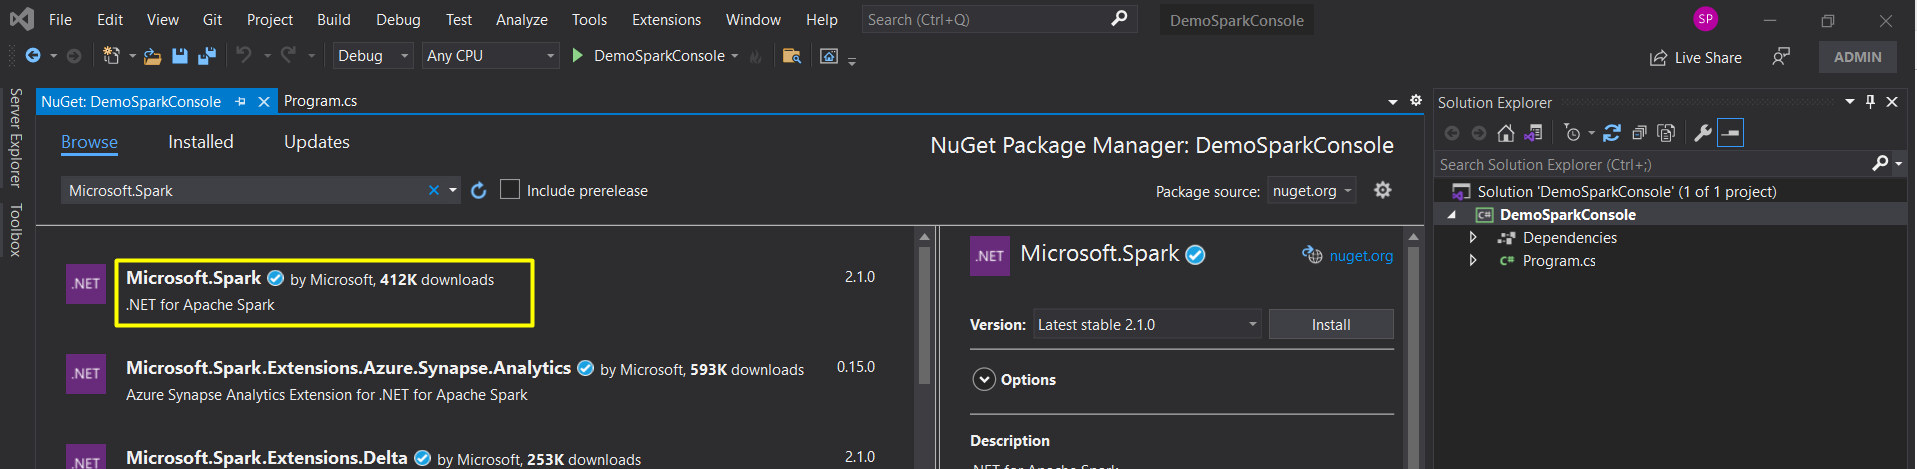The height and width of the screenshot is (469, 1917).
Task: Open the Send Feedback icon beside Live Share
Action: point(1781,57)
